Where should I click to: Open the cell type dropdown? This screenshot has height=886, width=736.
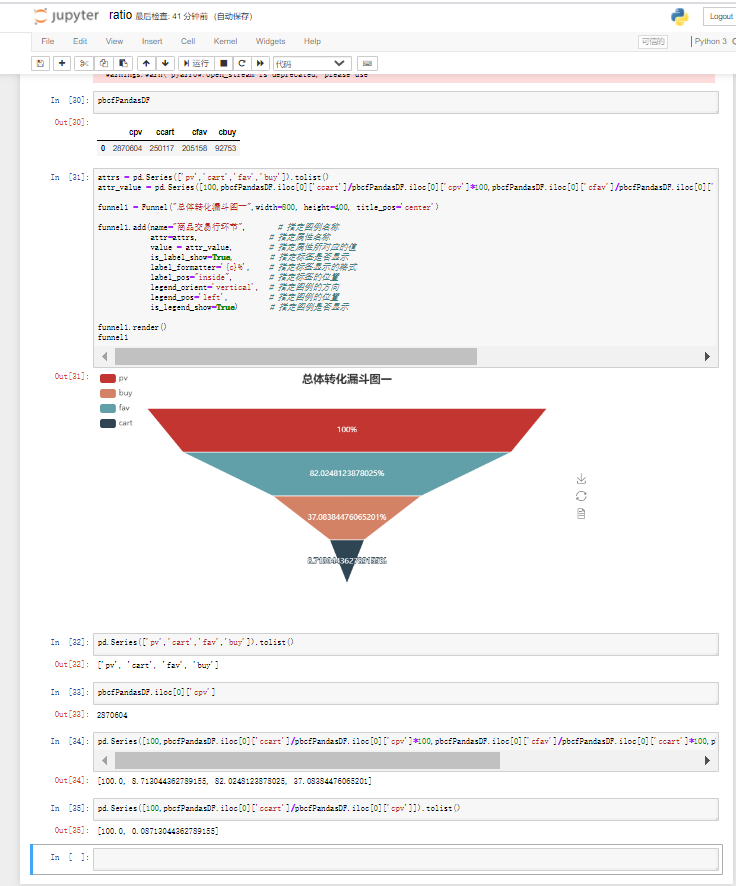pyautogui.click(x=312, y=63)
